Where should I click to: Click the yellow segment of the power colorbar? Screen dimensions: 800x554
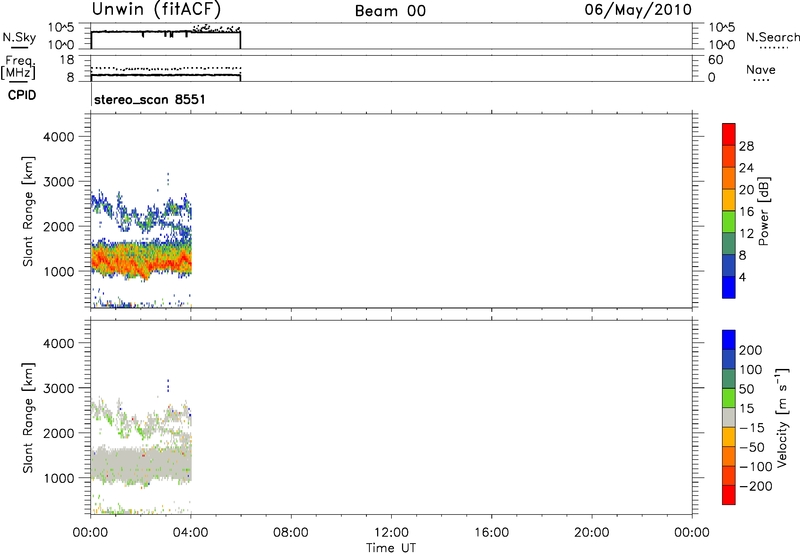pos(729,199)
